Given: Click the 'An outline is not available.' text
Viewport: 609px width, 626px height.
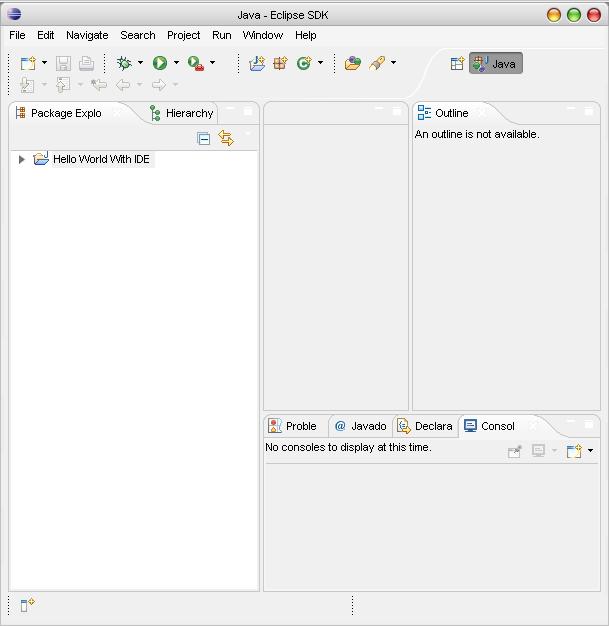Looking at the screenshot, I should tap(477, 134).
